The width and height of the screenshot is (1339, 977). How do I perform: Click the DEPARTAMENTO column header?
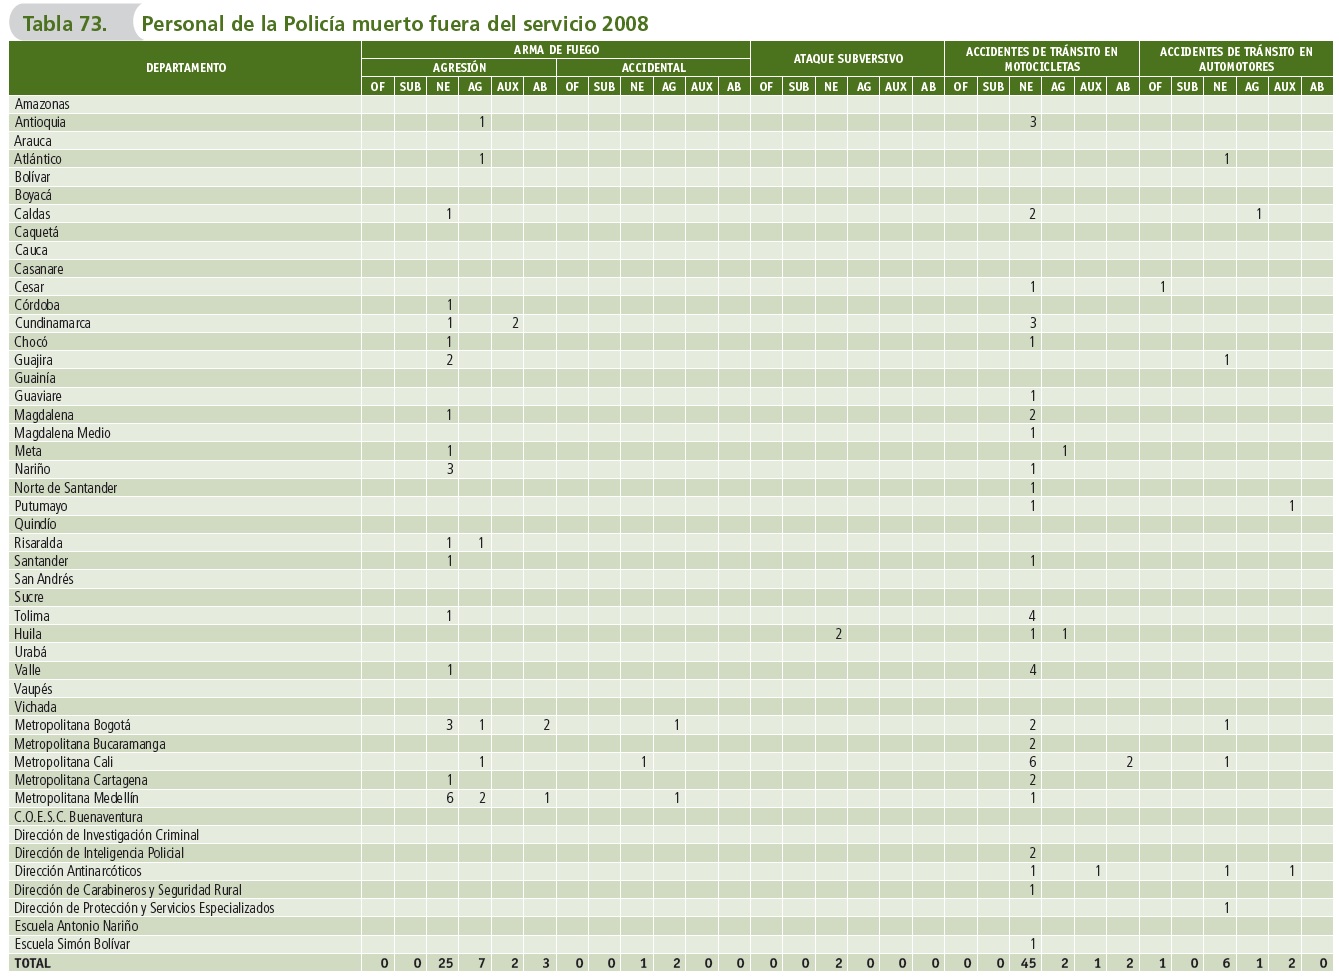pyautogui.click(x=186, y=68)
